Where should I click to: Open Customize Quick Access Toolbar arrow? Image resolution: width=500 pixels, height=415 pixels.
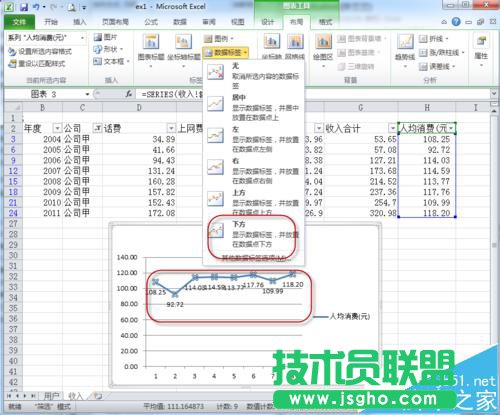tap(84, 7)
